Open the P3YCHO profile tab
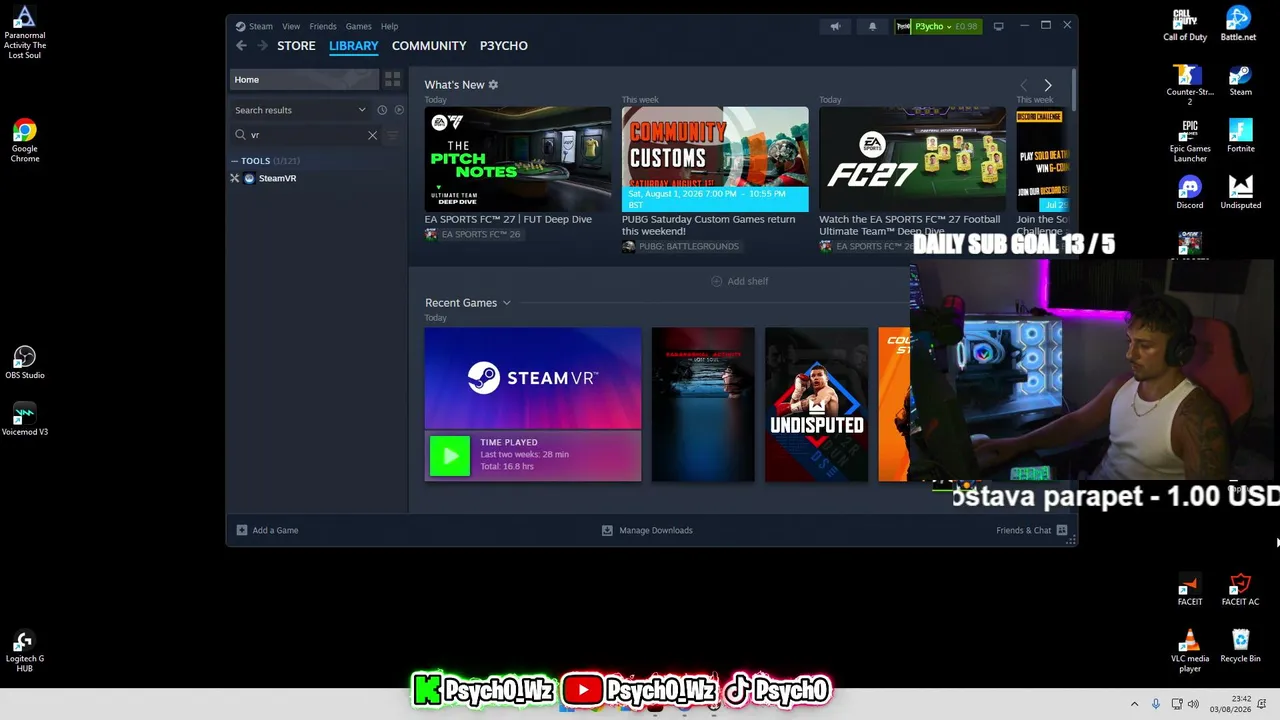The width and height of the screenshot is (1280, 720). [x=504, y=46]
